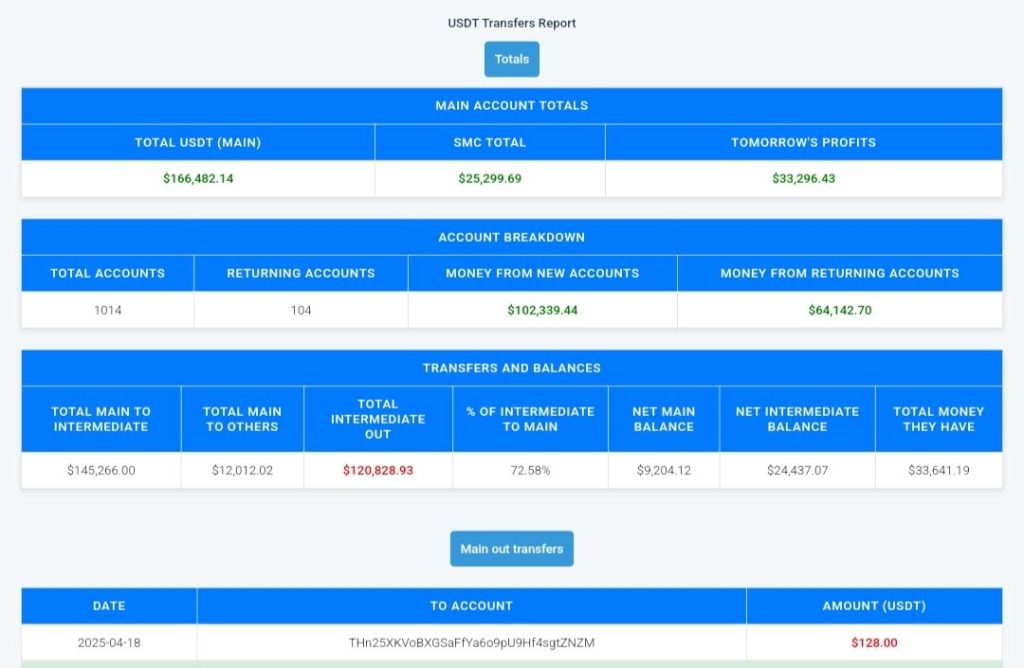Viewport: 1024px width, 668px height.
Task: Select the 1014 total accounts value
Action: click(107, 310)
